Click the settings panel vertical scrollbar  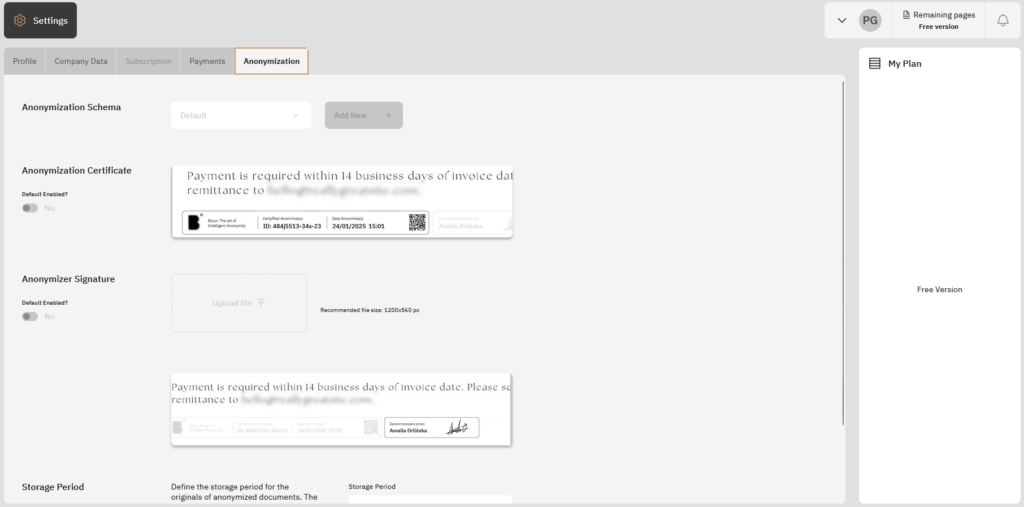click(x=844, y=250)
